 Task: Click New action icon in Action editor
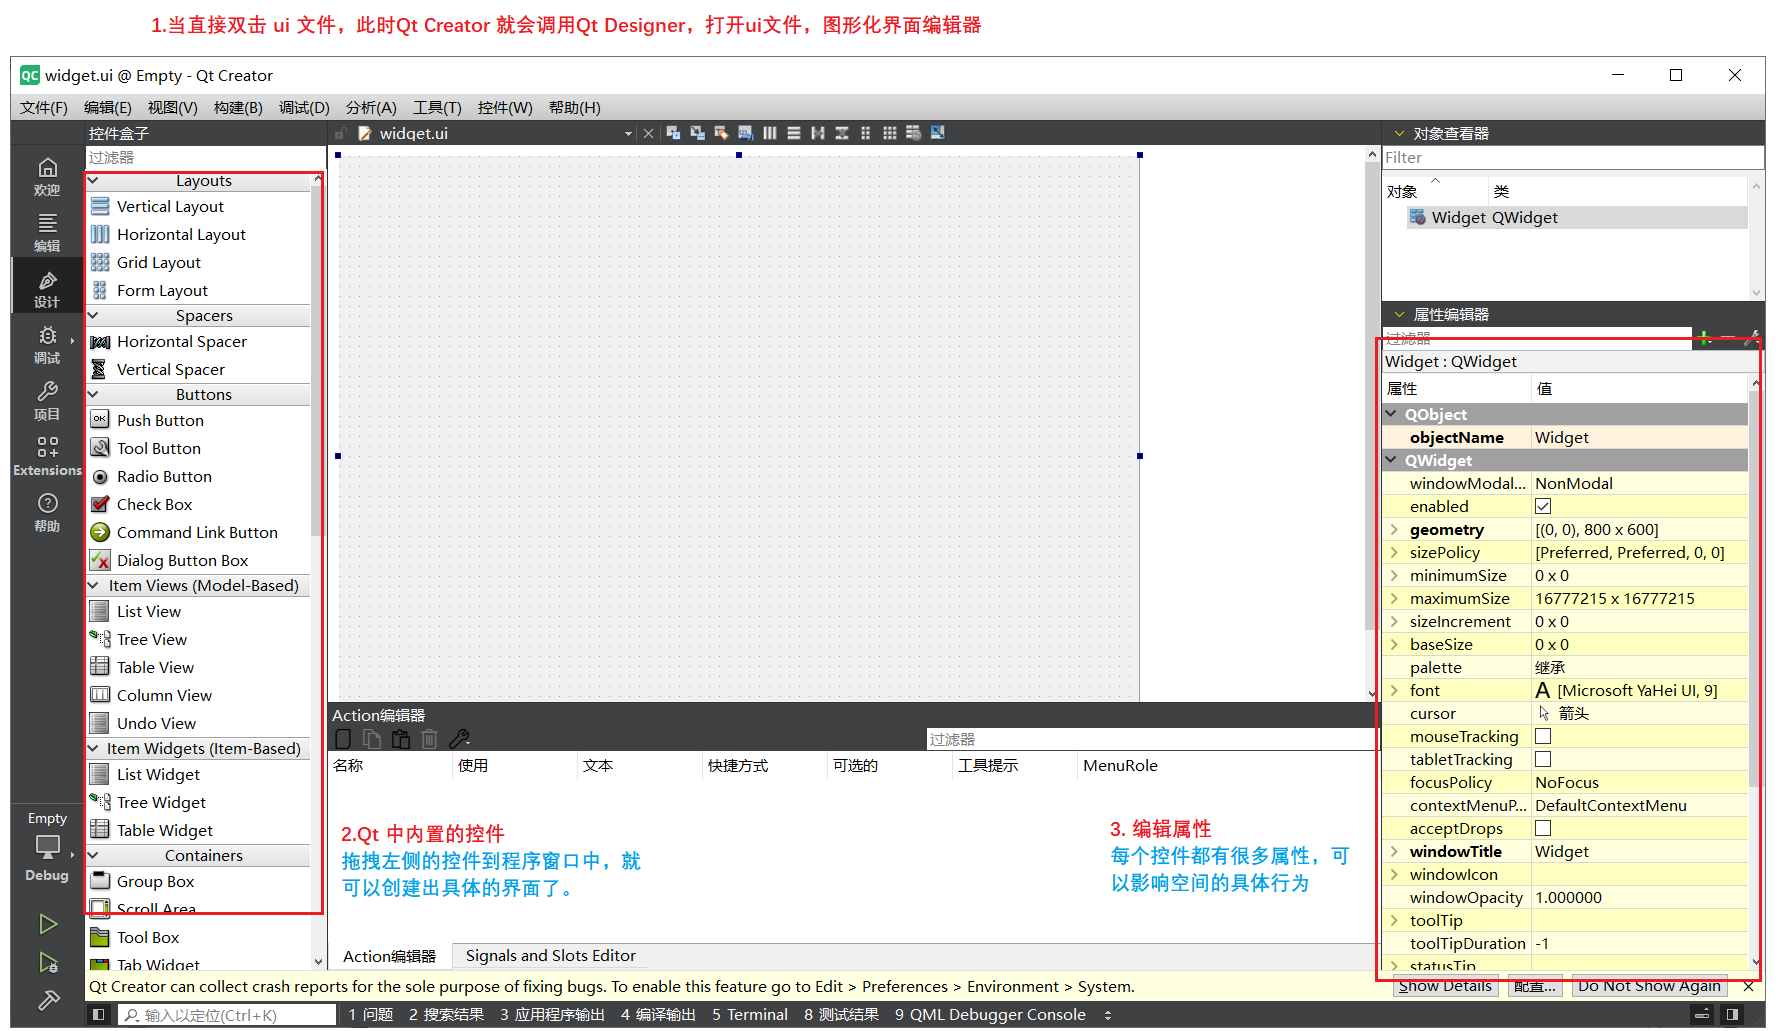(343, 739)
